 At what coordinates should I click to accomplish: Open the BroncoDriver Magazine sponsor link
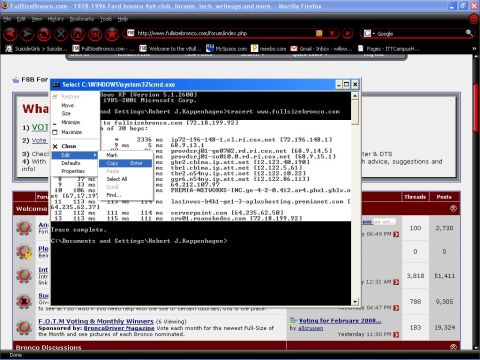(x=119, y=328)
